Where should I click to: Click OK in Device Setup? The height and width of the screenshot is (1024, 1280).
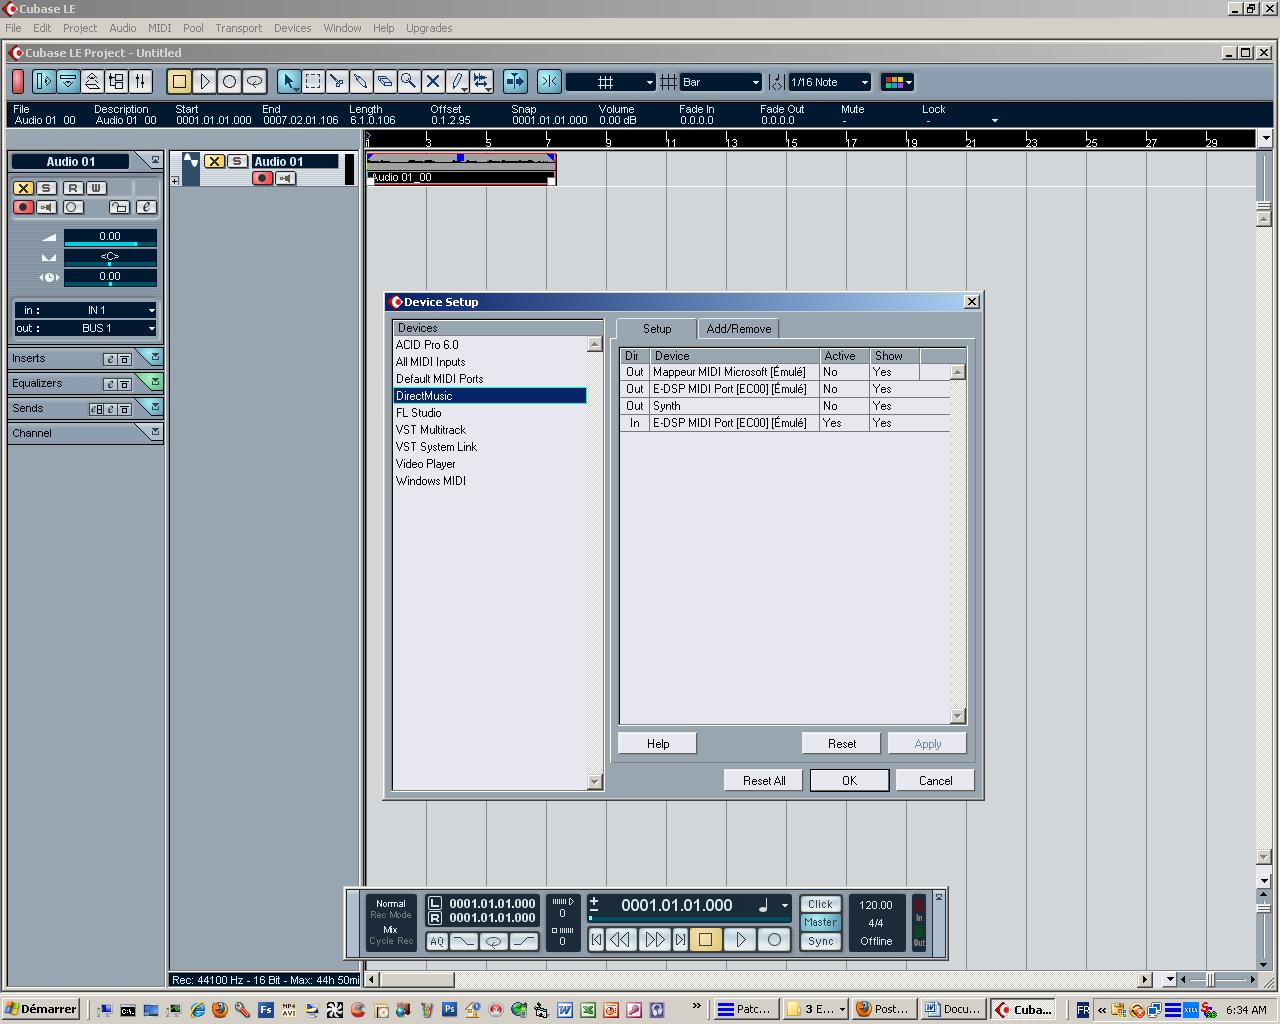[x=849, y=781]
